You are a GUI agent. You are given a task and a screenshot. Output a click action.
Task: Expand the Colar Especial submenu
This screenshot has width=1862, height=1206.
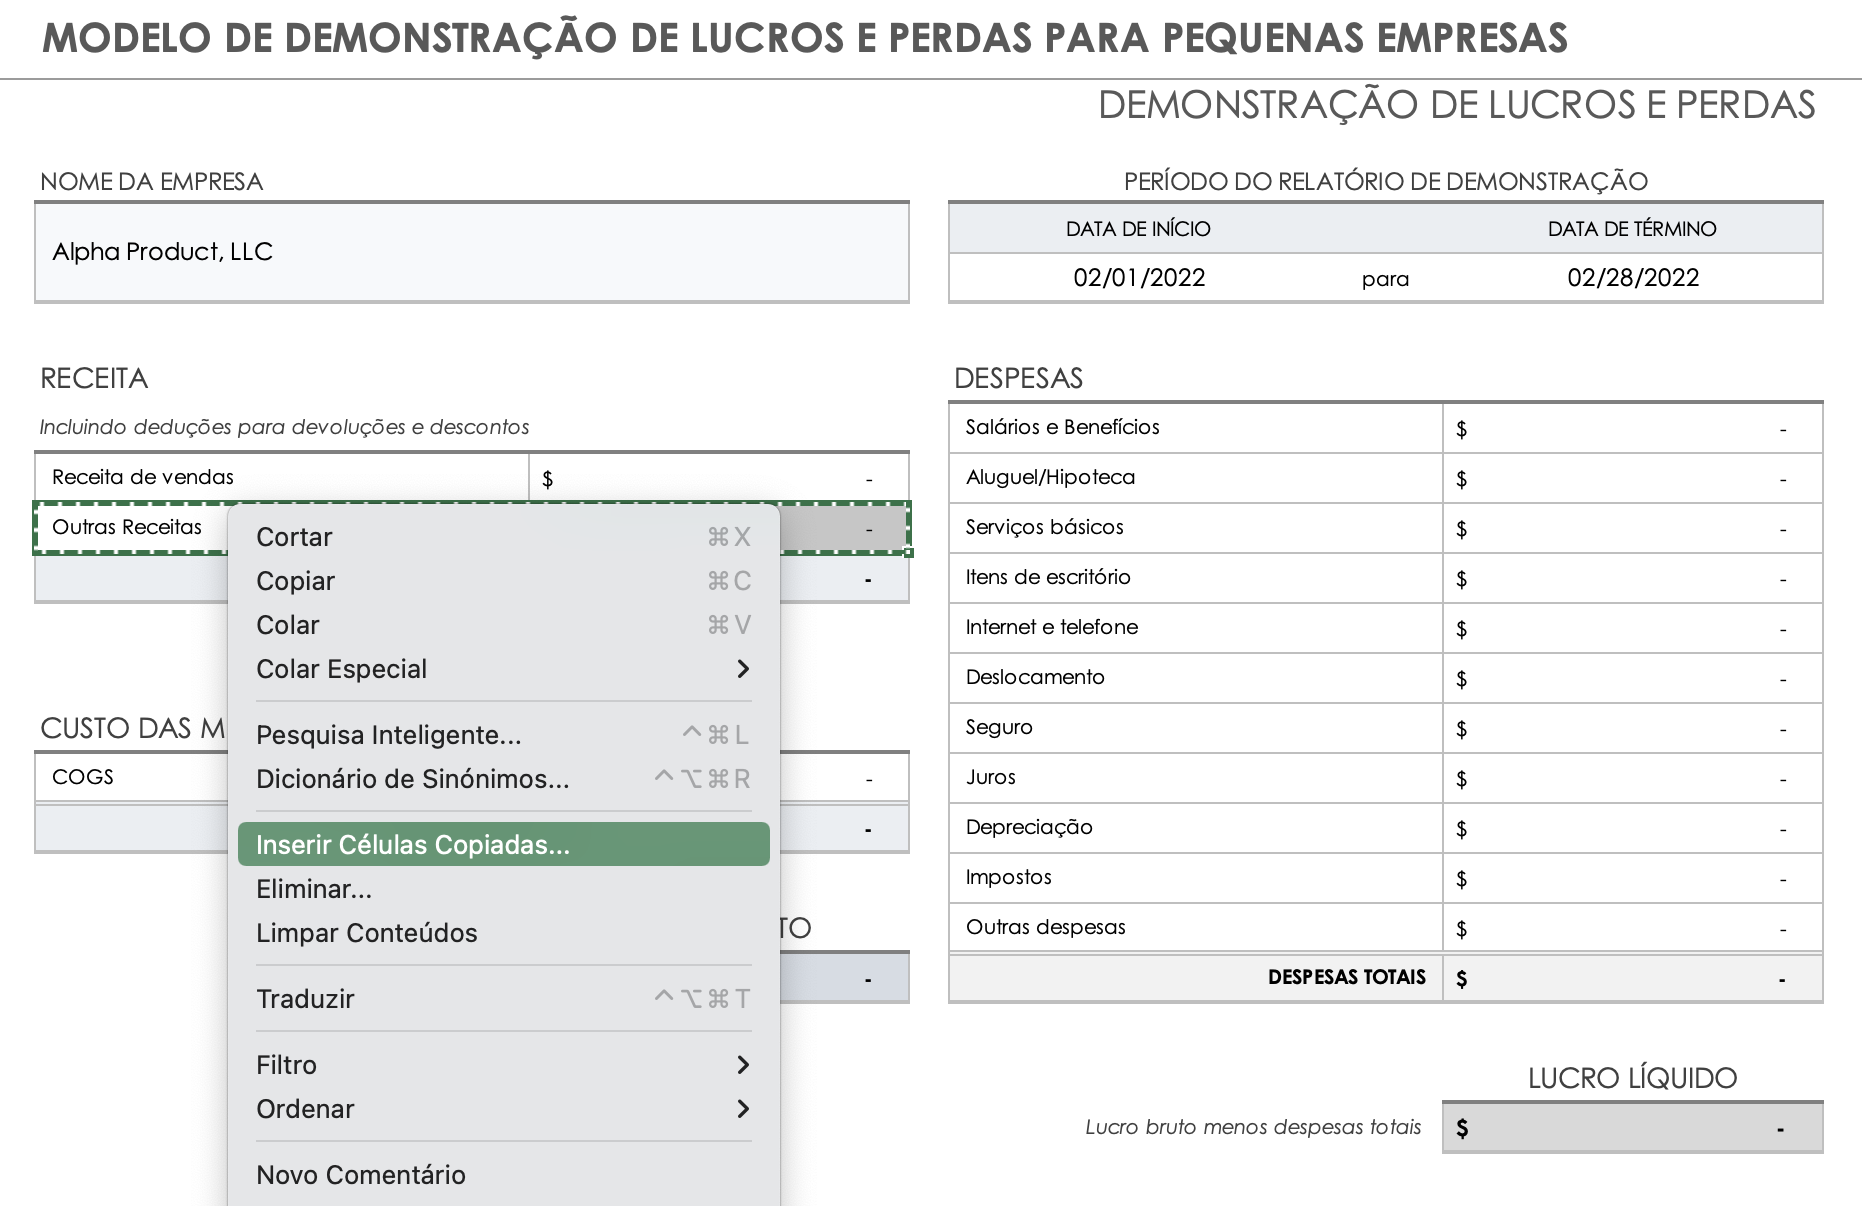coord(342,669)
